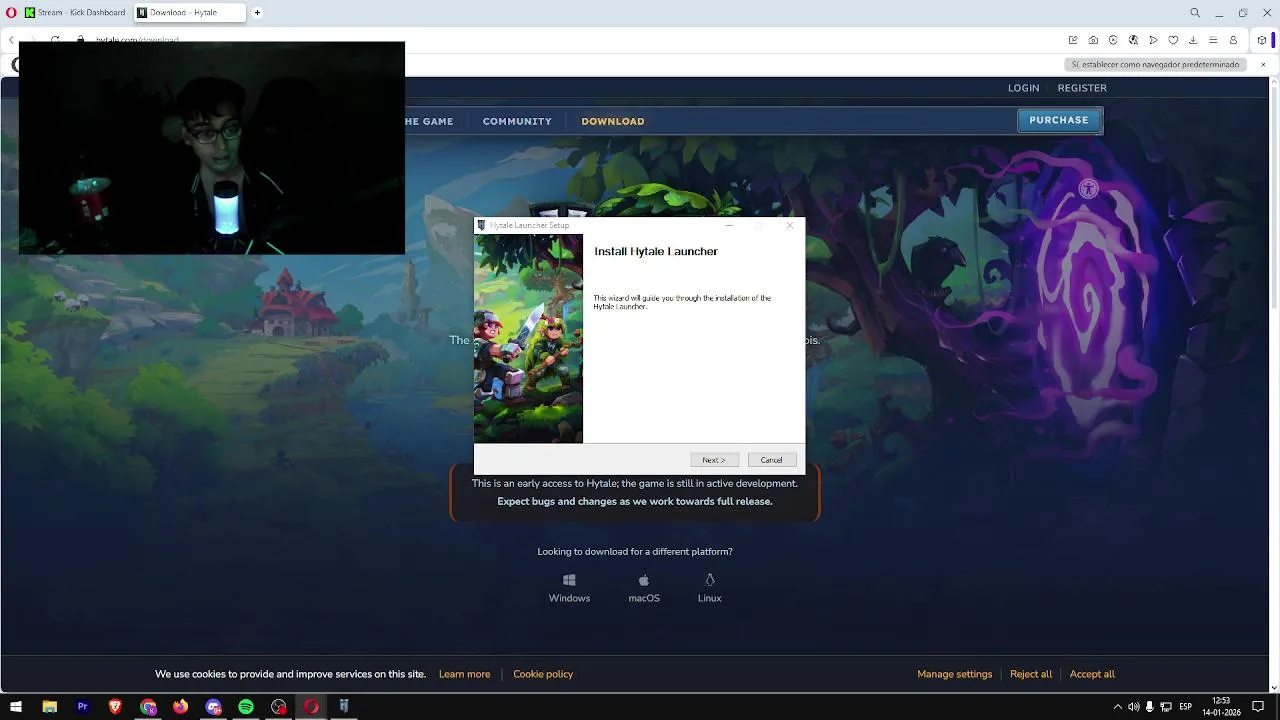Open the browser profile icon
The width and height of the screenshot is (1280, 720).
click(1233, 40)
